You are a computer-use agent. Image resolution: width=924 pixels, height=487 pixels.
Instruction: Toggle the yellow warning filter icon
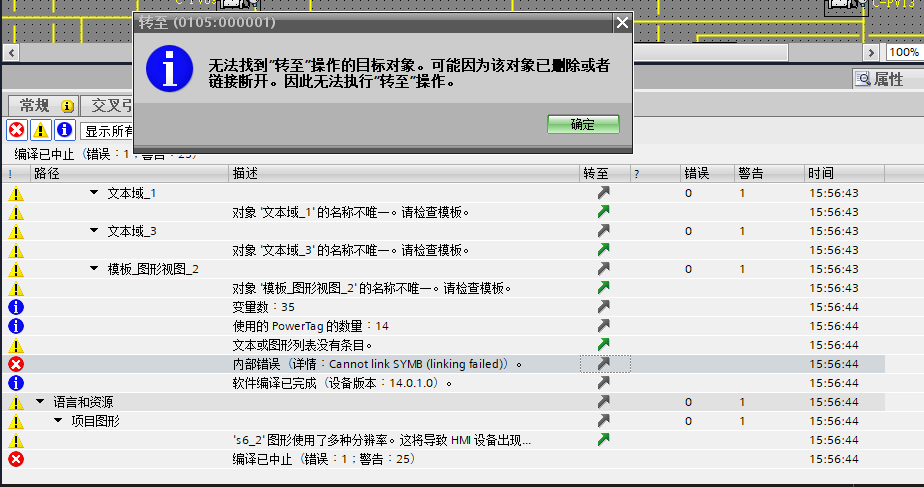pyautogui.click(x=40, y=130)
